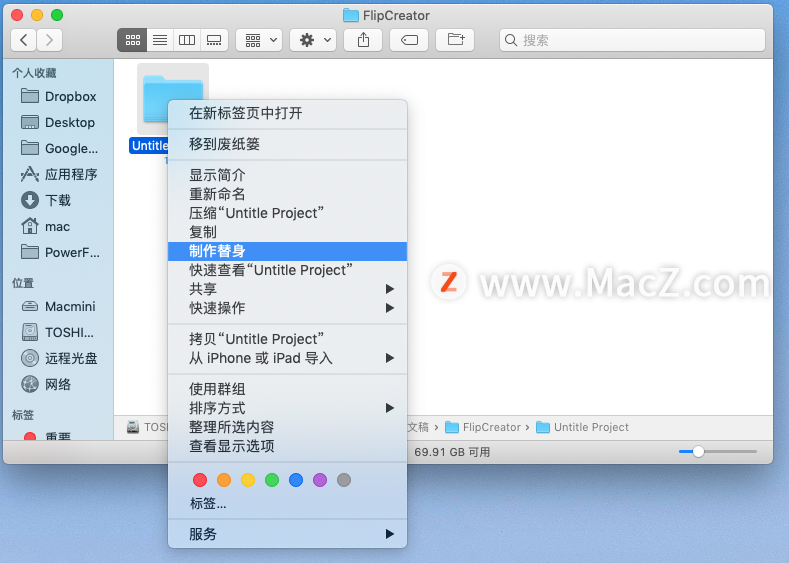Apply the orange tag color
The width and height of the screenshot is (789, 563).
pyautogui.click(x=224, y=480)
